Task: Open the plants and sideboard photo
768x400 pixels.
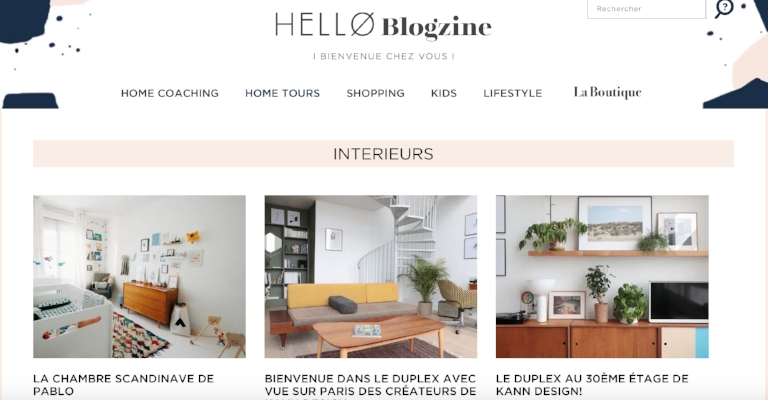Action: [x=602, y=277]
